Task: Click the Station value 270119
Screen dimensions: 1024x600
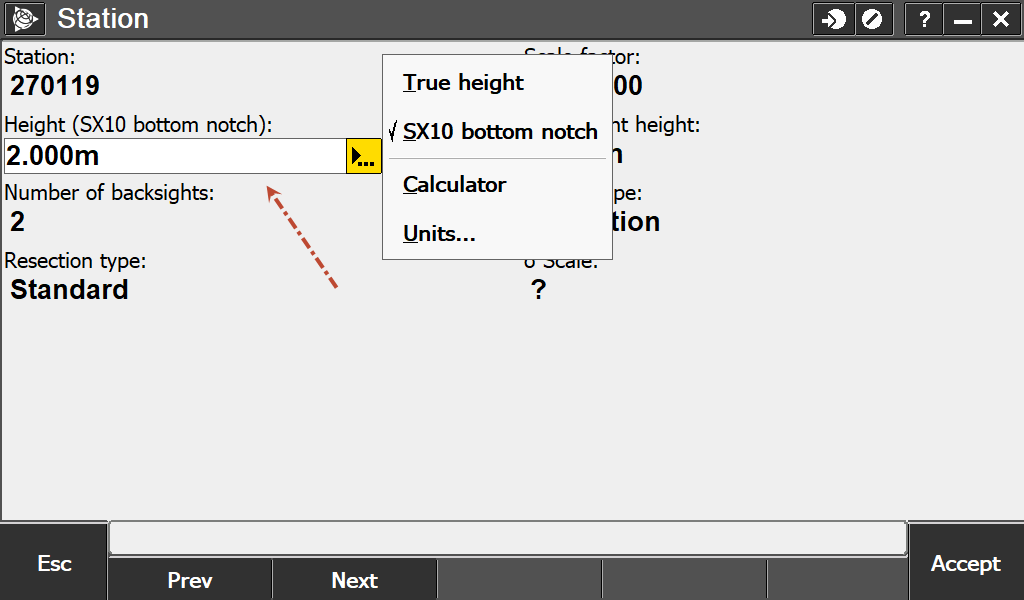Action: pos(55,86)
